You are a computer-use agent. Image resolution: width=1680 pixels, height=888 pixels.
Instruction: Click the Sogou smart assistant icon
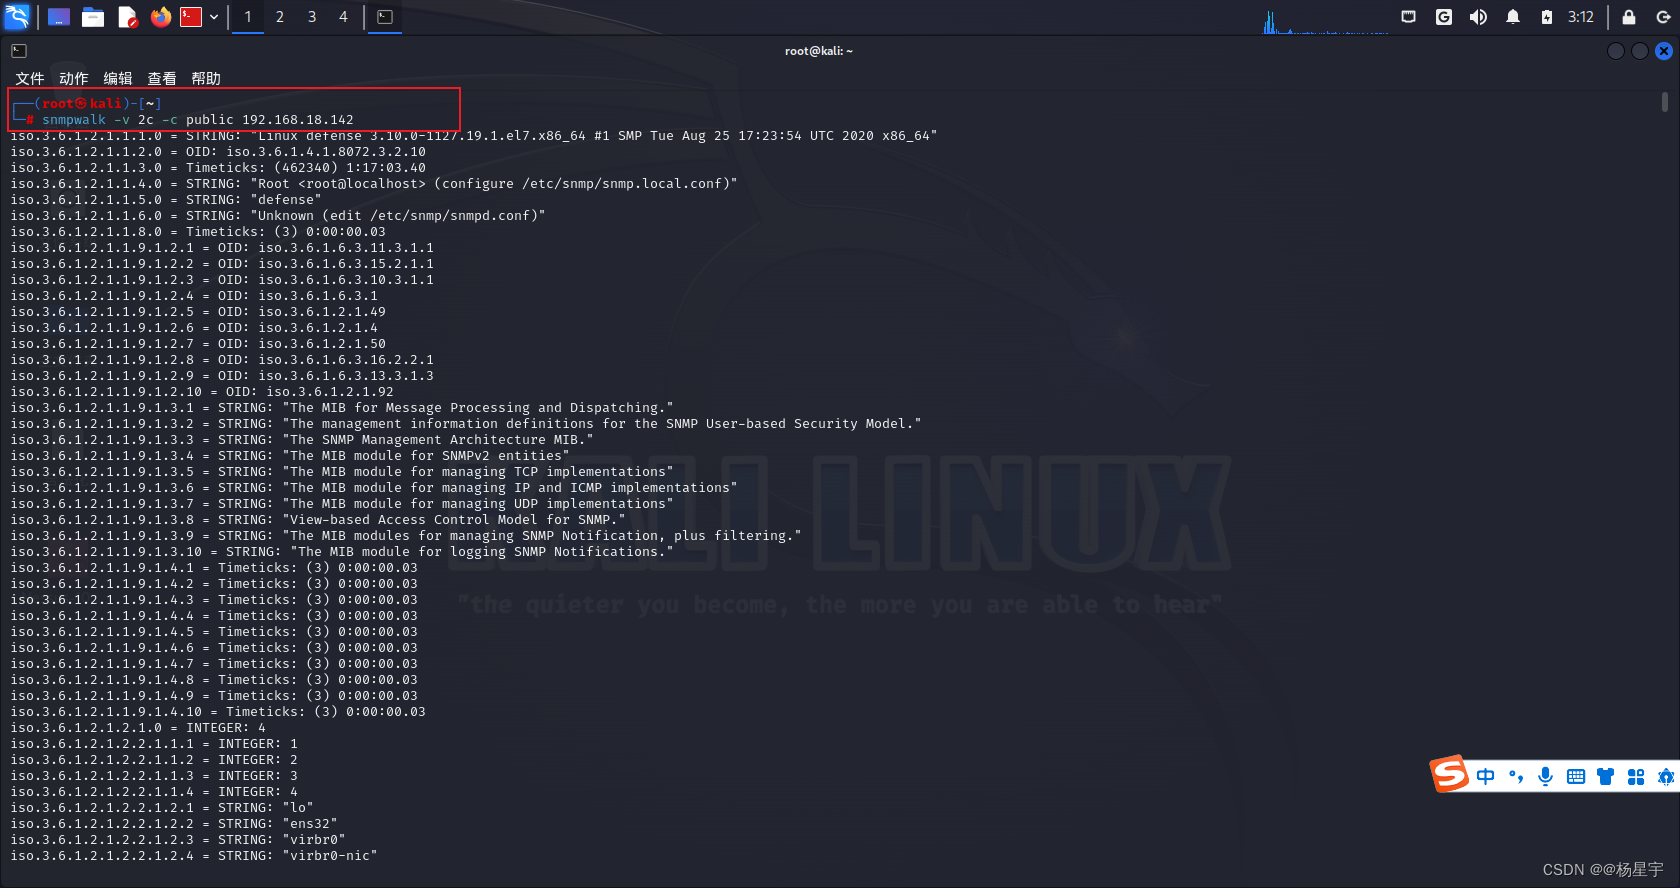[1665, 777]
